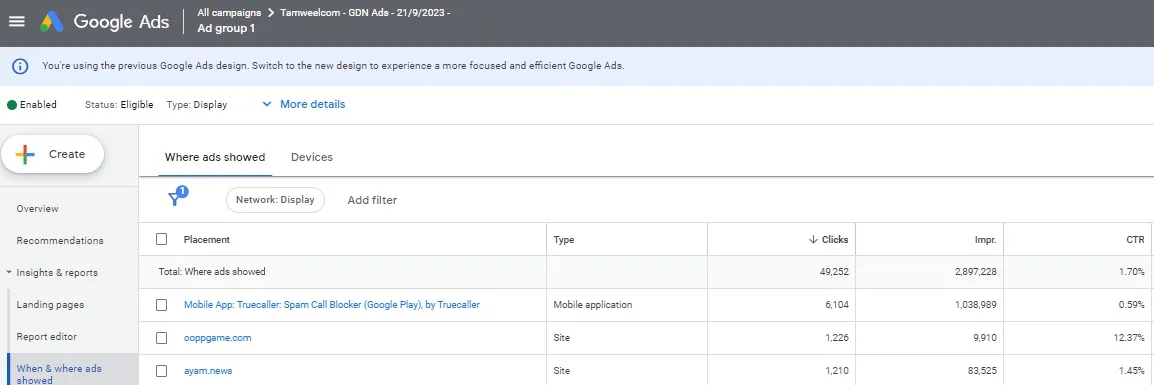This screenshot has height=385, width=1154.
Task: Click the Type column header
Action: (x=564, y=239)
